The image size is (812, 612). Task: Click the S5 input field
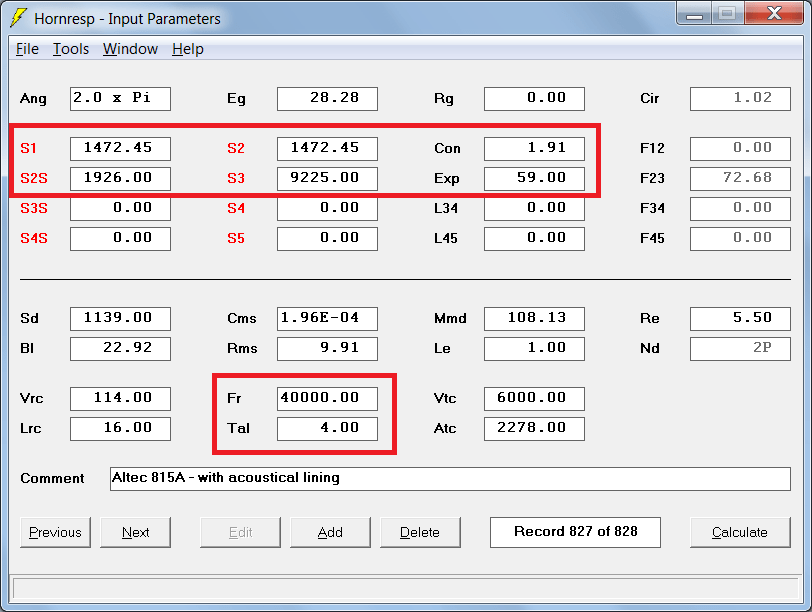tap(327, 239)
